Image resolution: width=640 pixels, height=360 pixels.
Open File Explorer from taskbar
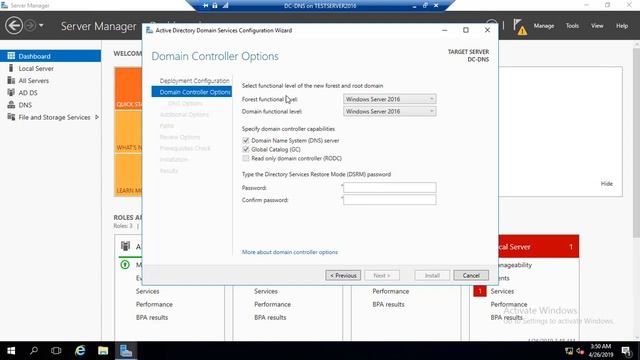(x=103, y=351)
